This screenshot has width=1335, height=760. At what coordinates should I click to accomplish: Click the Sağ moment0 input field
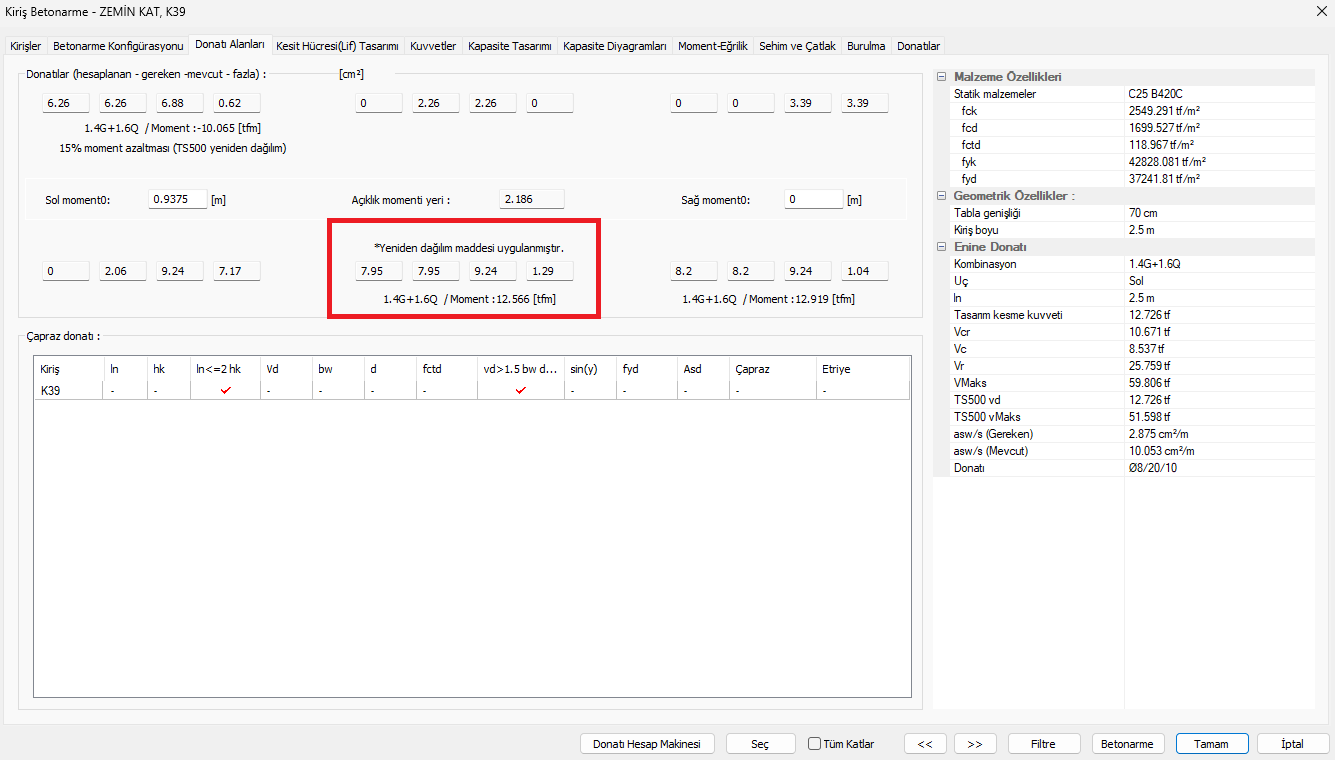(813, 199)
